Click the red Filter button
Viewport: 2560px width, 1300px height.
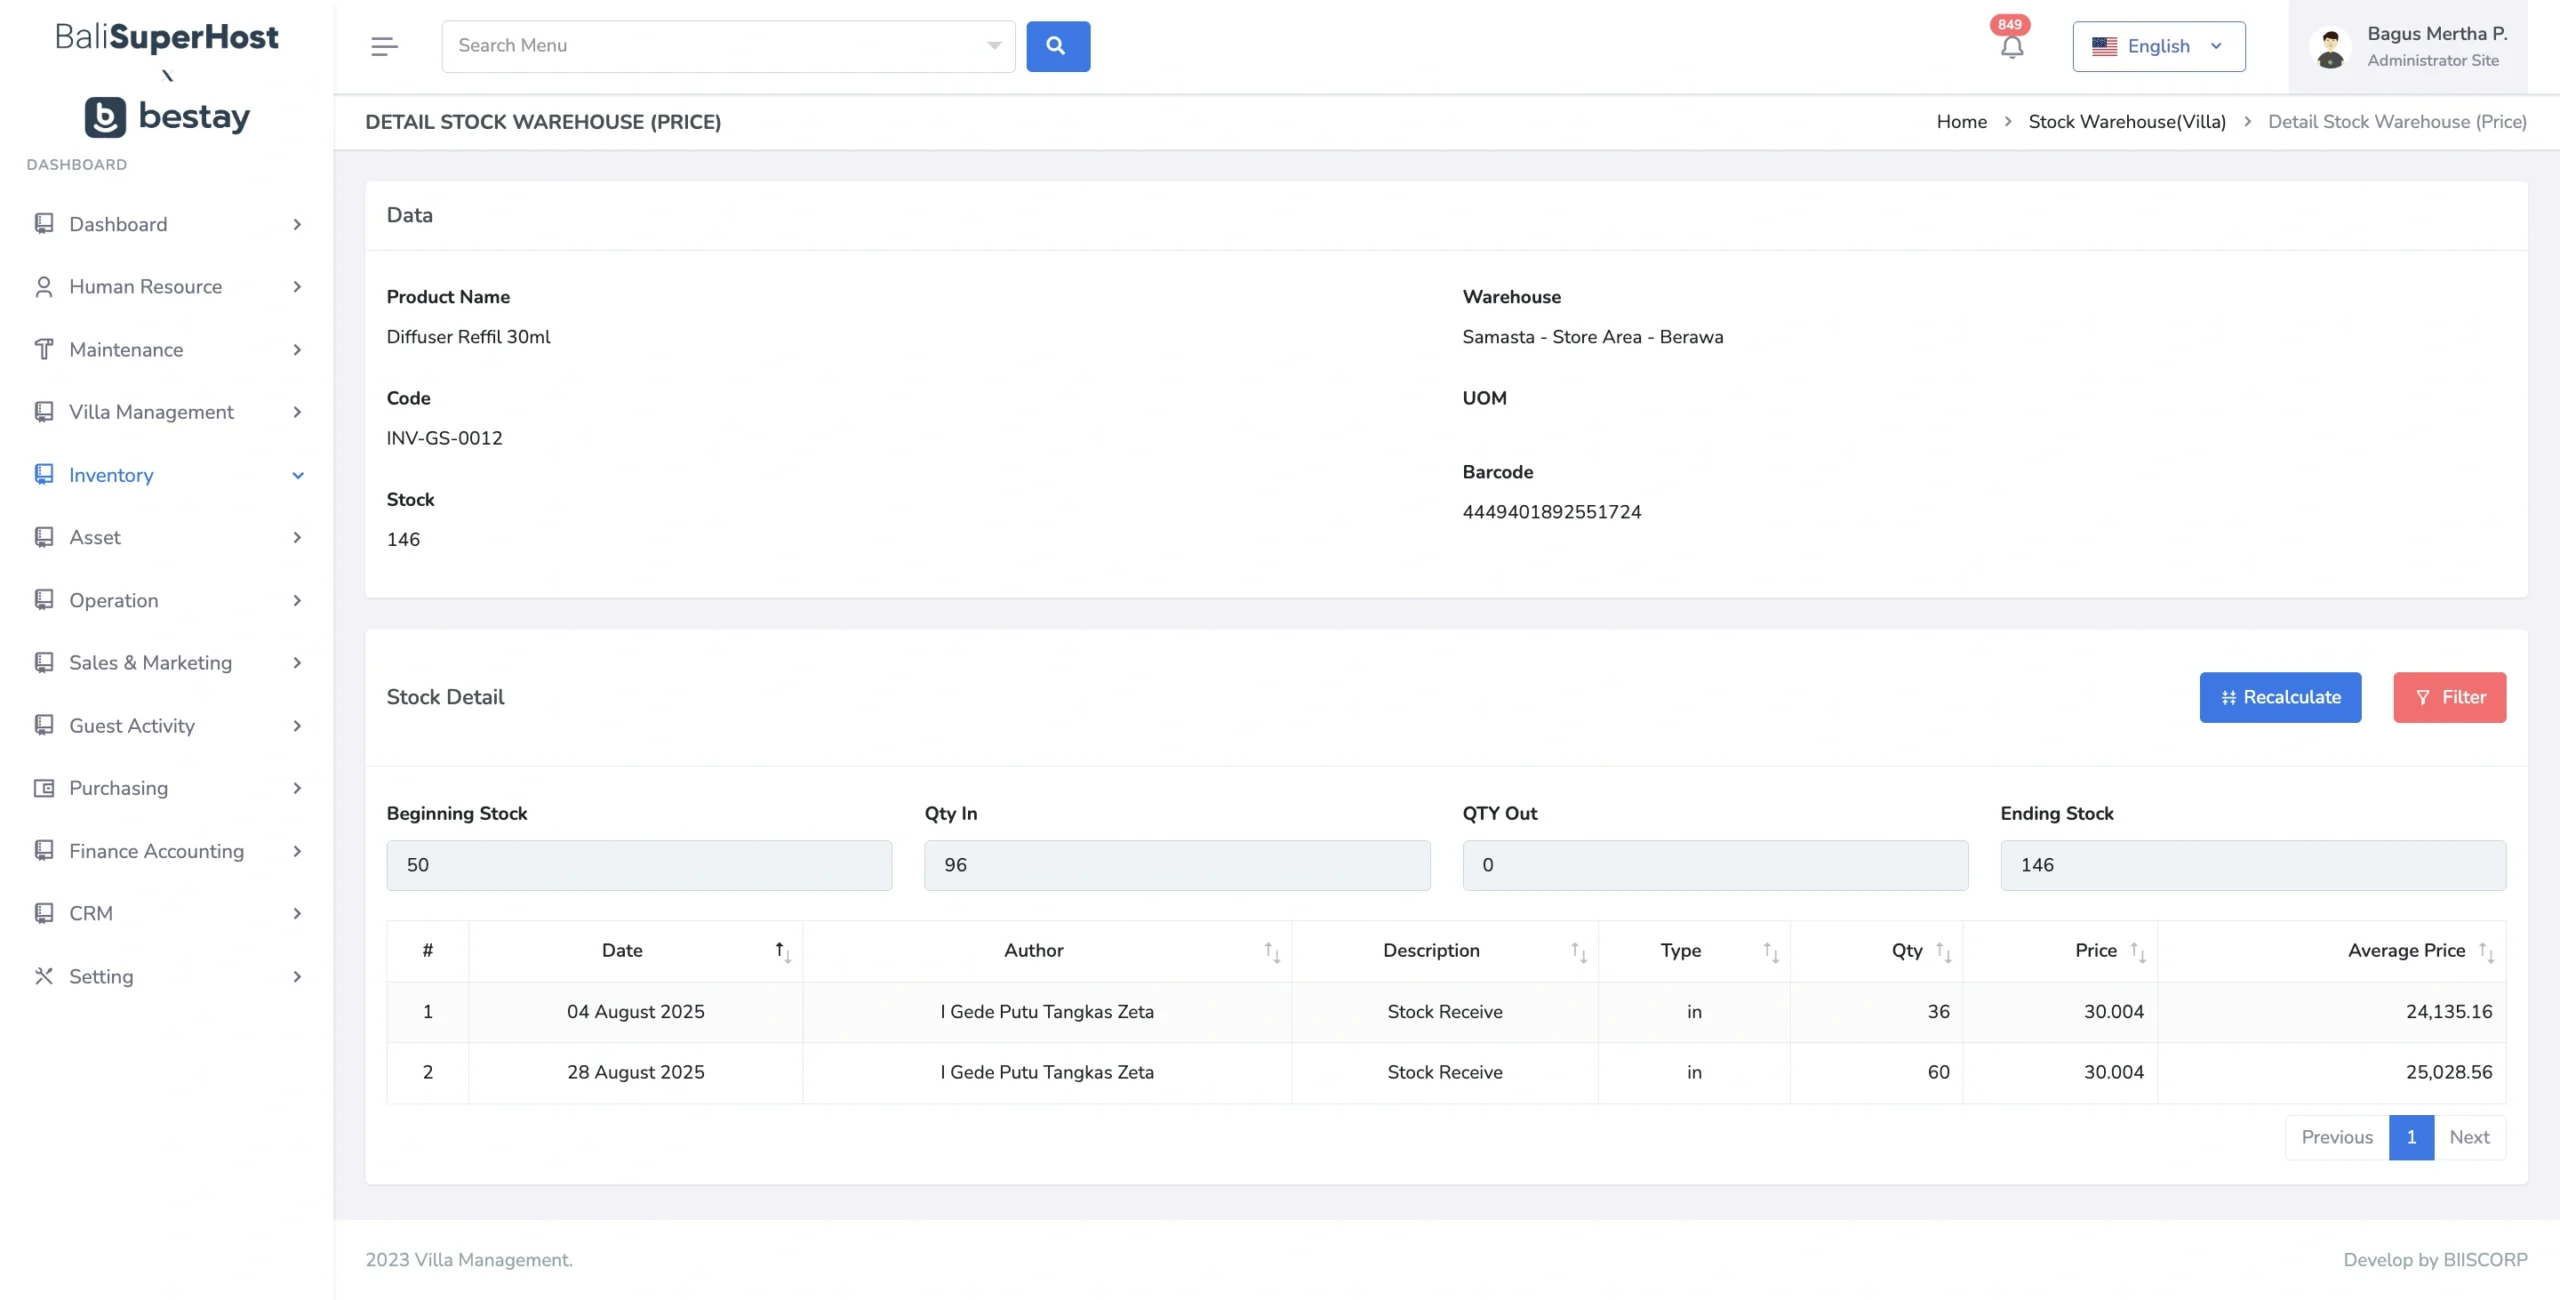pos(2449,697)
